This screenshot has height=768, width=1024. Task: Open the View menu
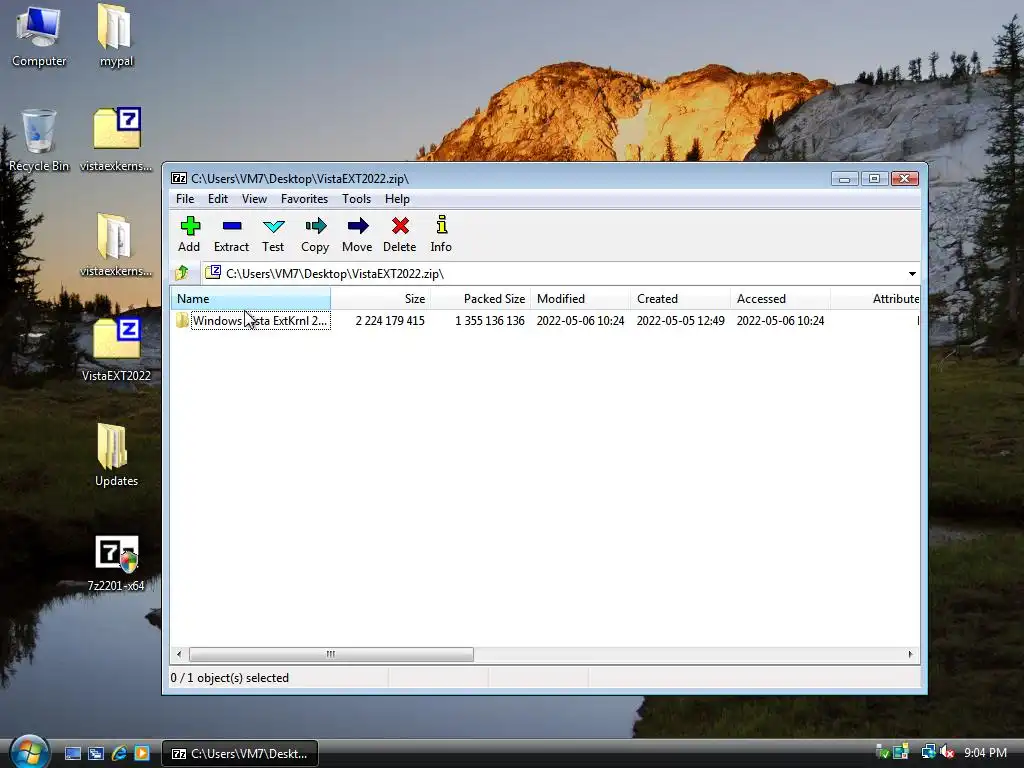254,199
